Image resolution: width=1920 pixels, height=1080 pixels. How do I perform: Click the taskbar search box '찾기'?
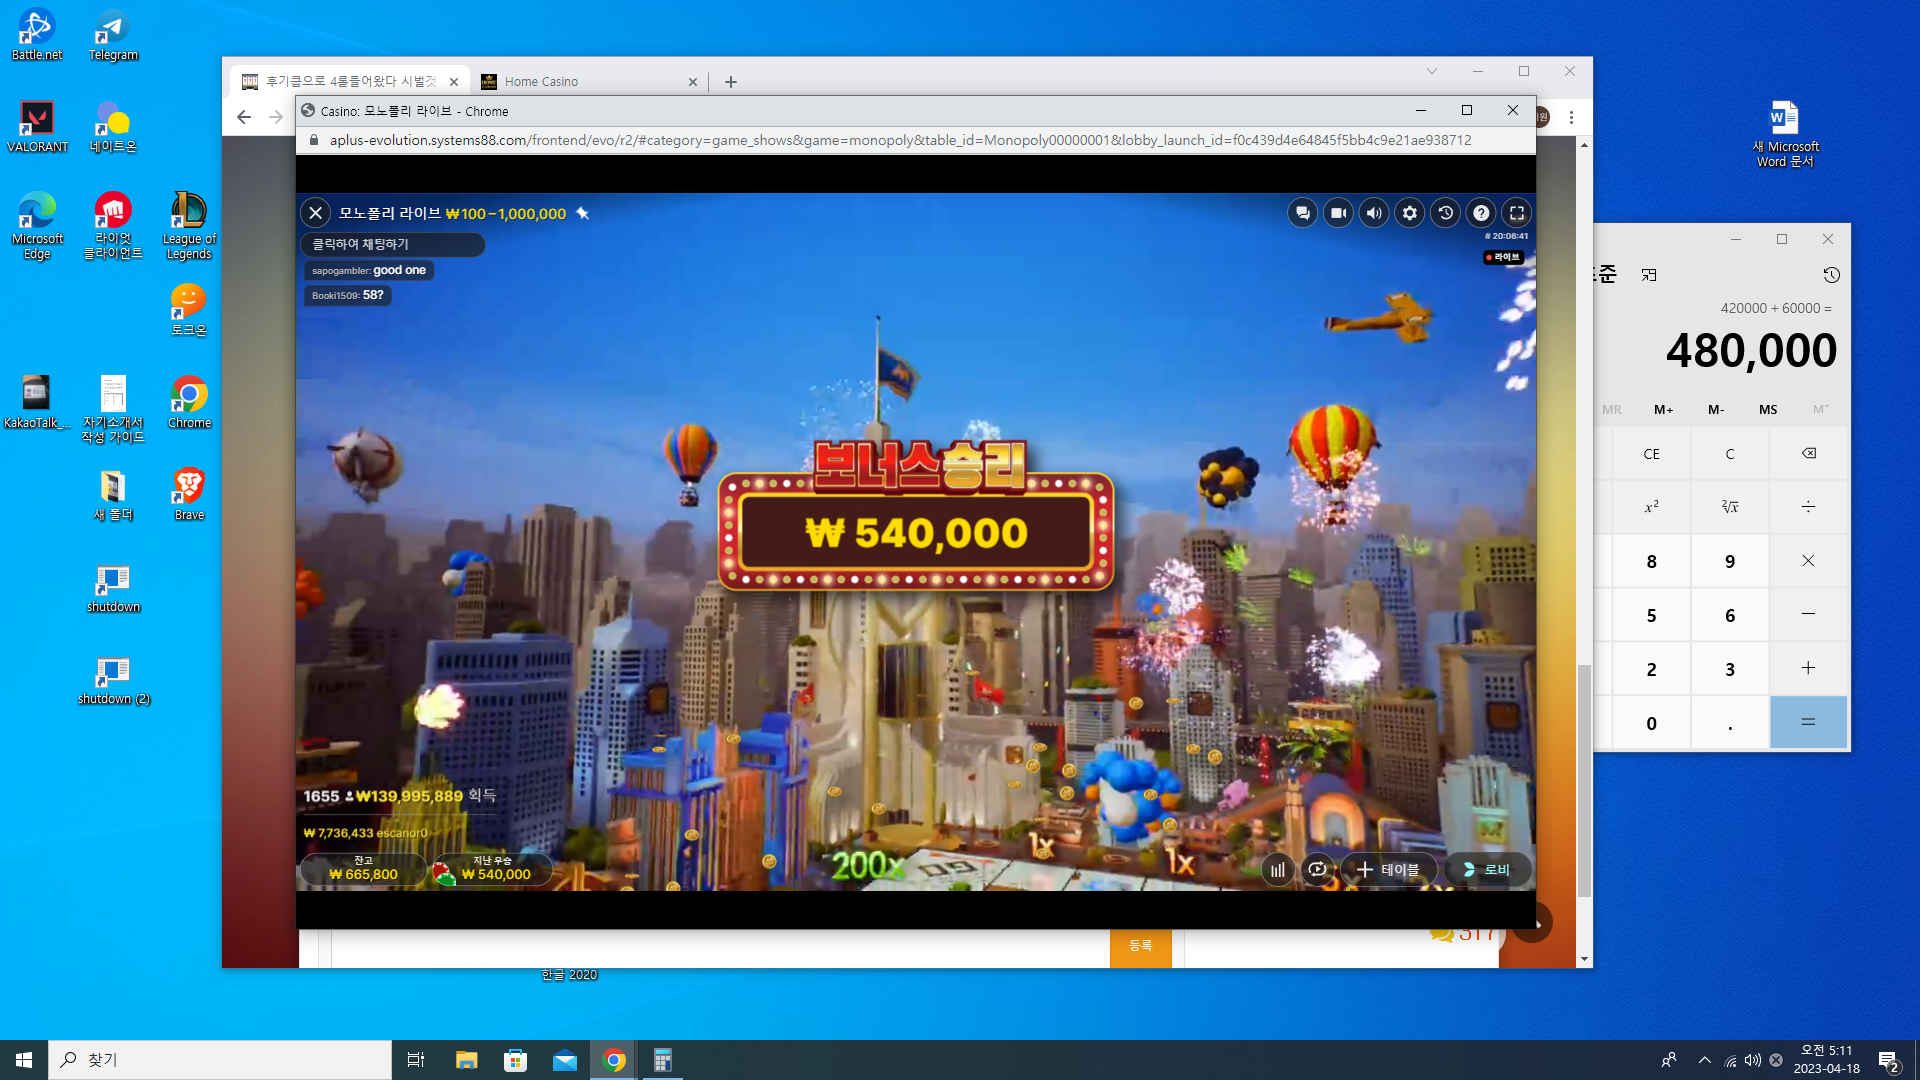point(220,1060)
